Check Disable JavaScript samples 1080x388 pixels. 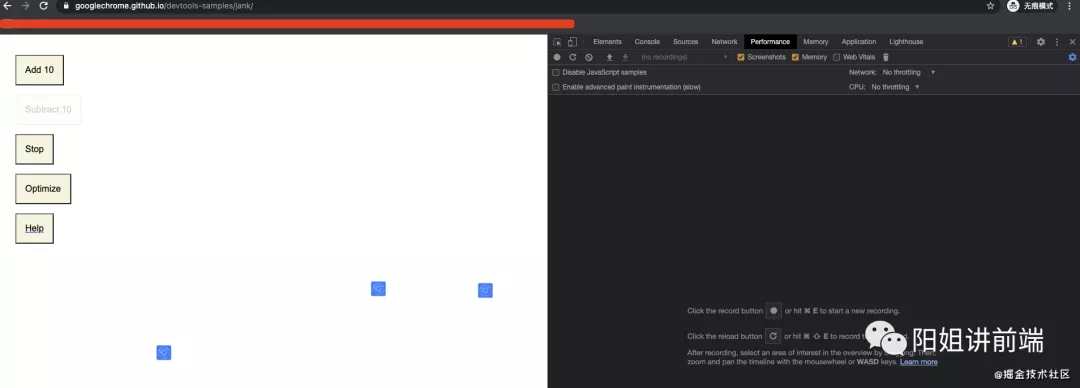point(556,72)
